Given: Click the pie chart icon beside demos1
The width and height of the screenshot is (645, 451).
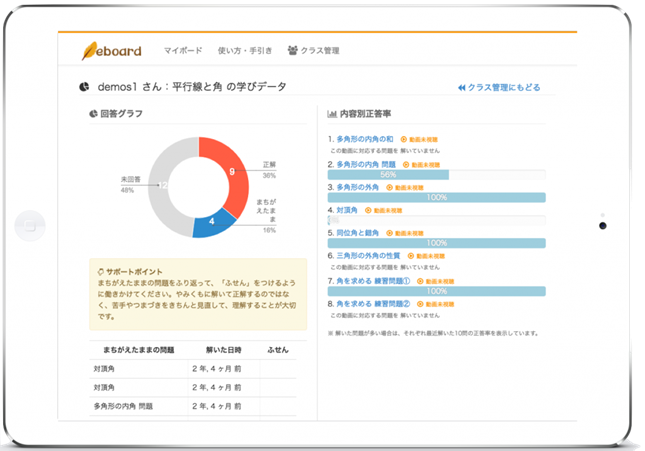Looking at the screenshot, I should click(x=86, y=87).
